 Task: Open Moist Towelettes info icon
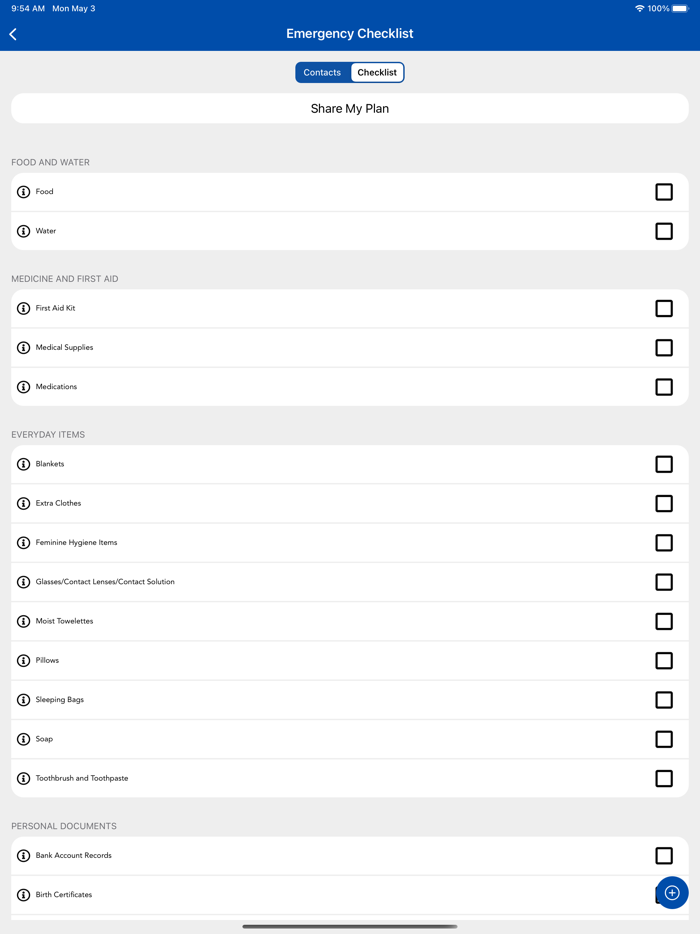point(23,621)
